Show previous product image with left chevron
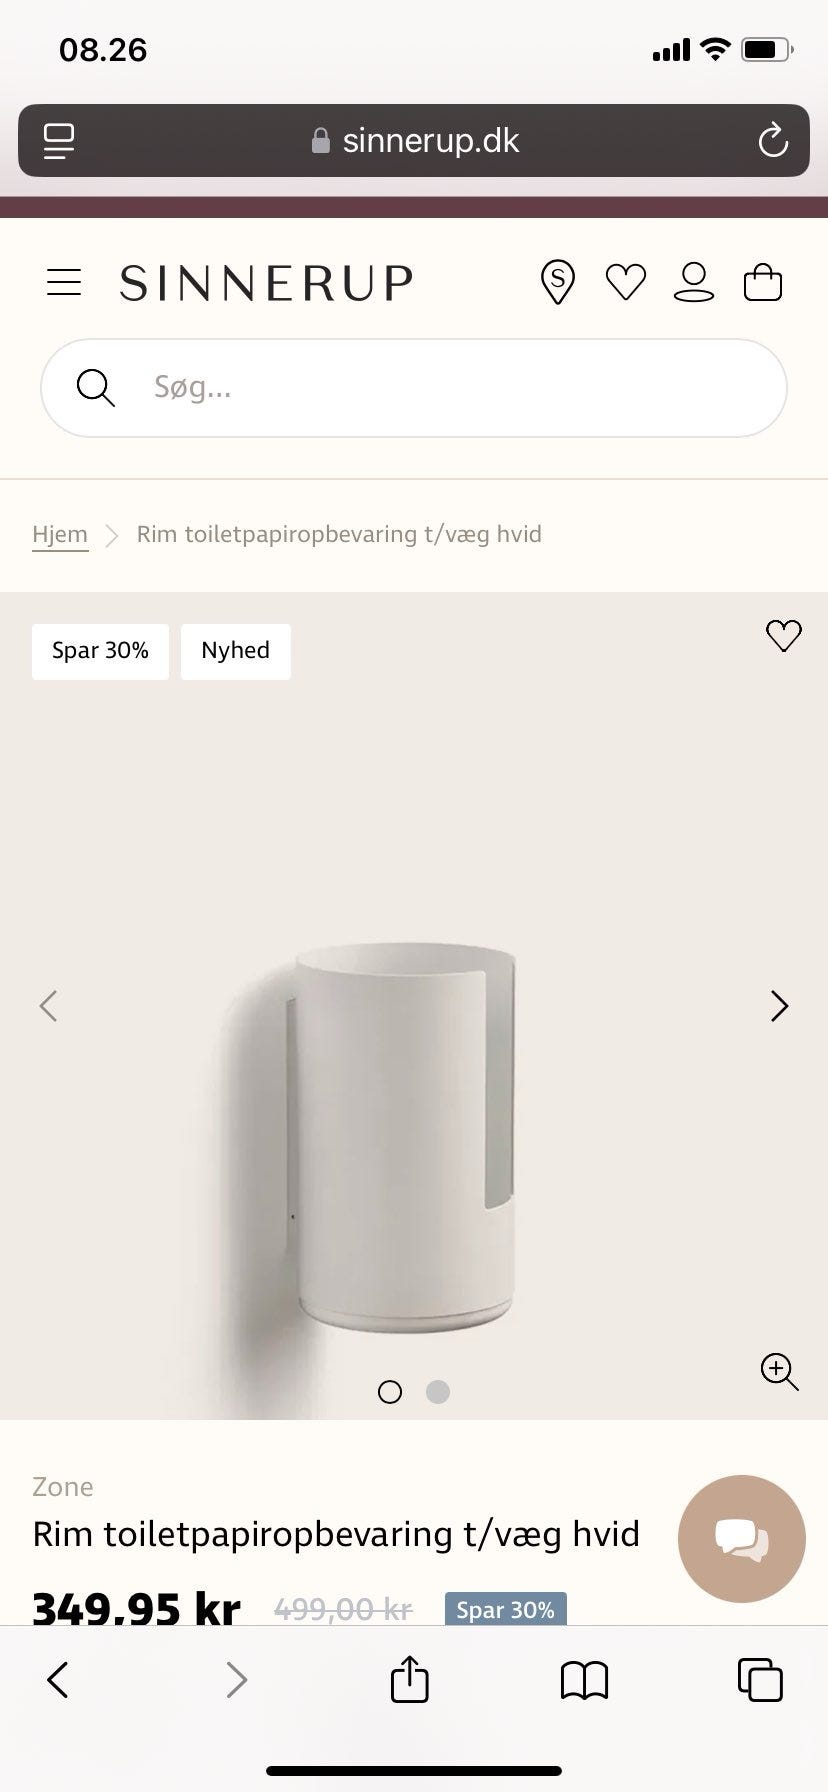The width and height of the screenshot is (828, 1792). point(48,1006)
